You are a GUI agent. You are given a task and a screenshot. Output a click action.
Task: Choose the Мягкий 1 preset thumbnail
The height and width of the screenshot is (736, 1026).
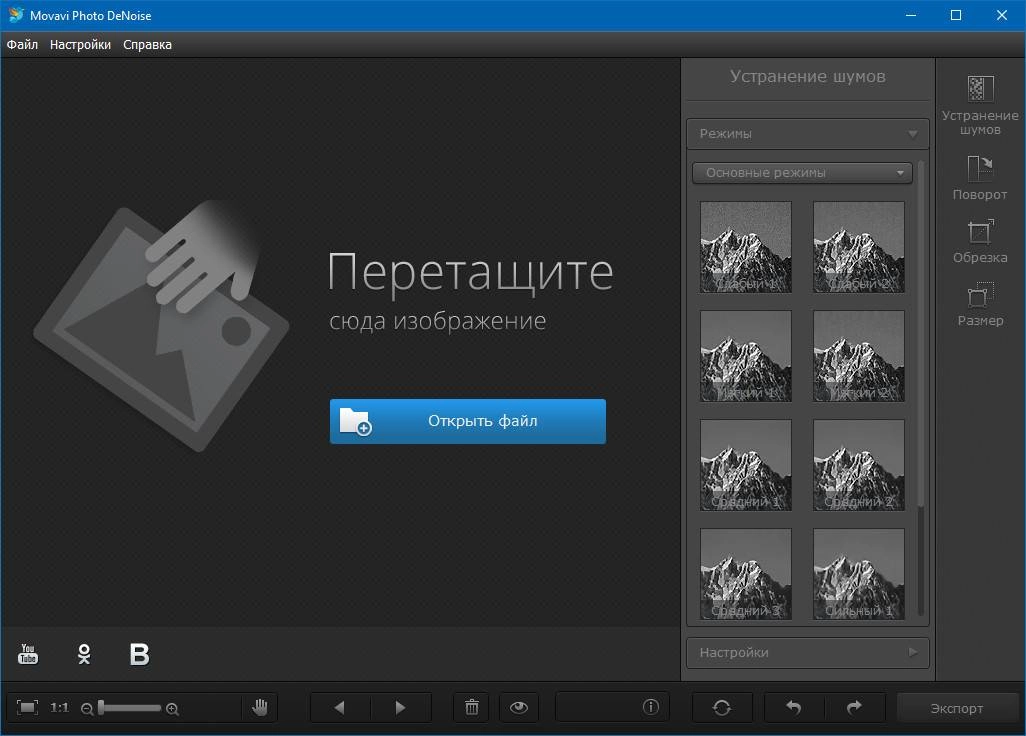[x=746, y=356]
